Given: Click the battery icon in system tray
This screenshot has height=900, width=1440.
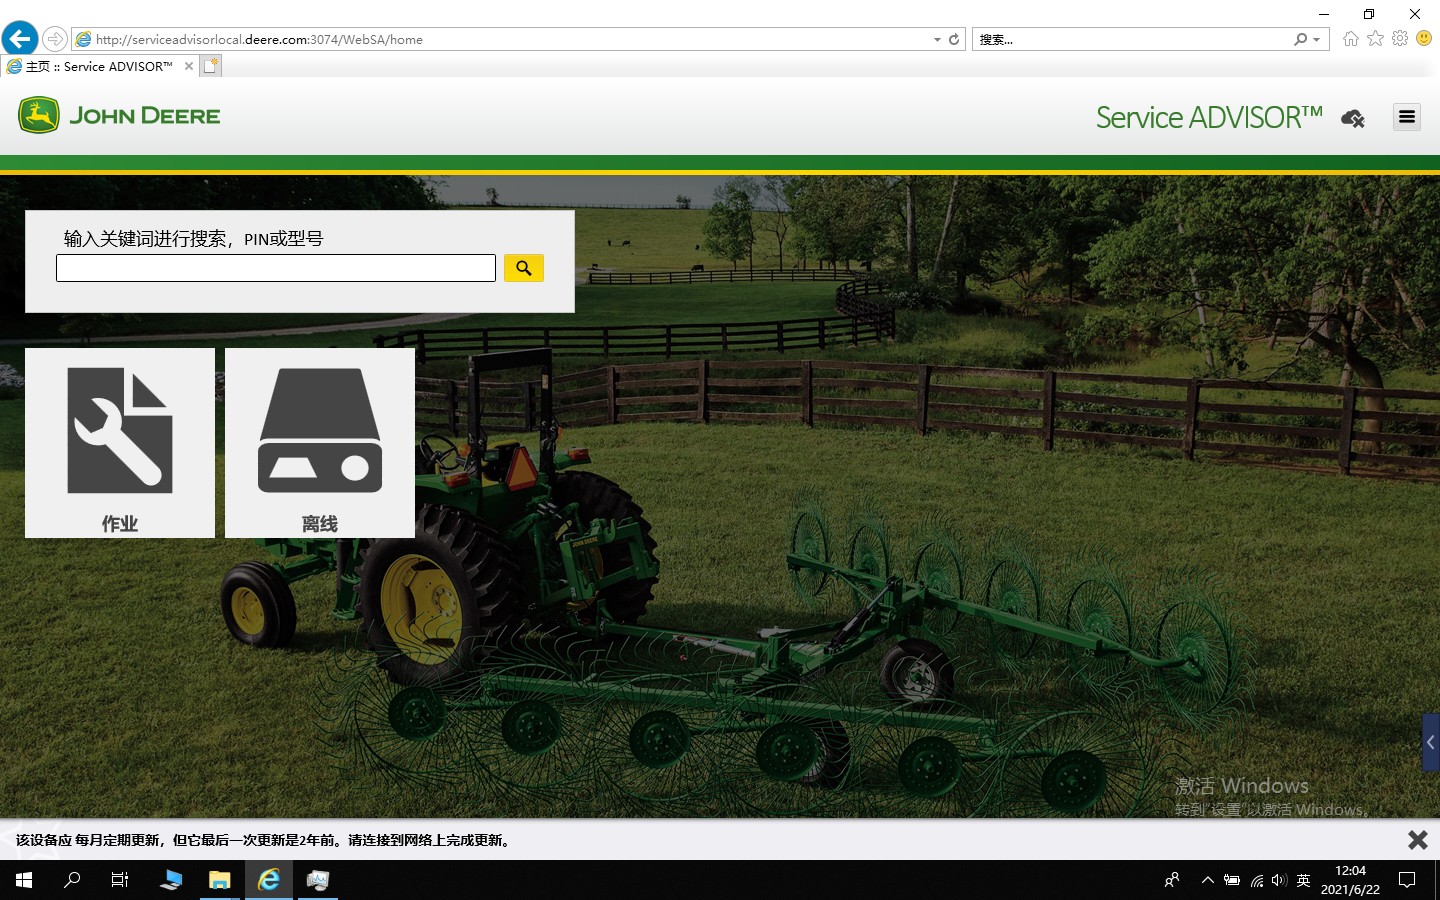Looking at the screenshot, I should 1232,880.
